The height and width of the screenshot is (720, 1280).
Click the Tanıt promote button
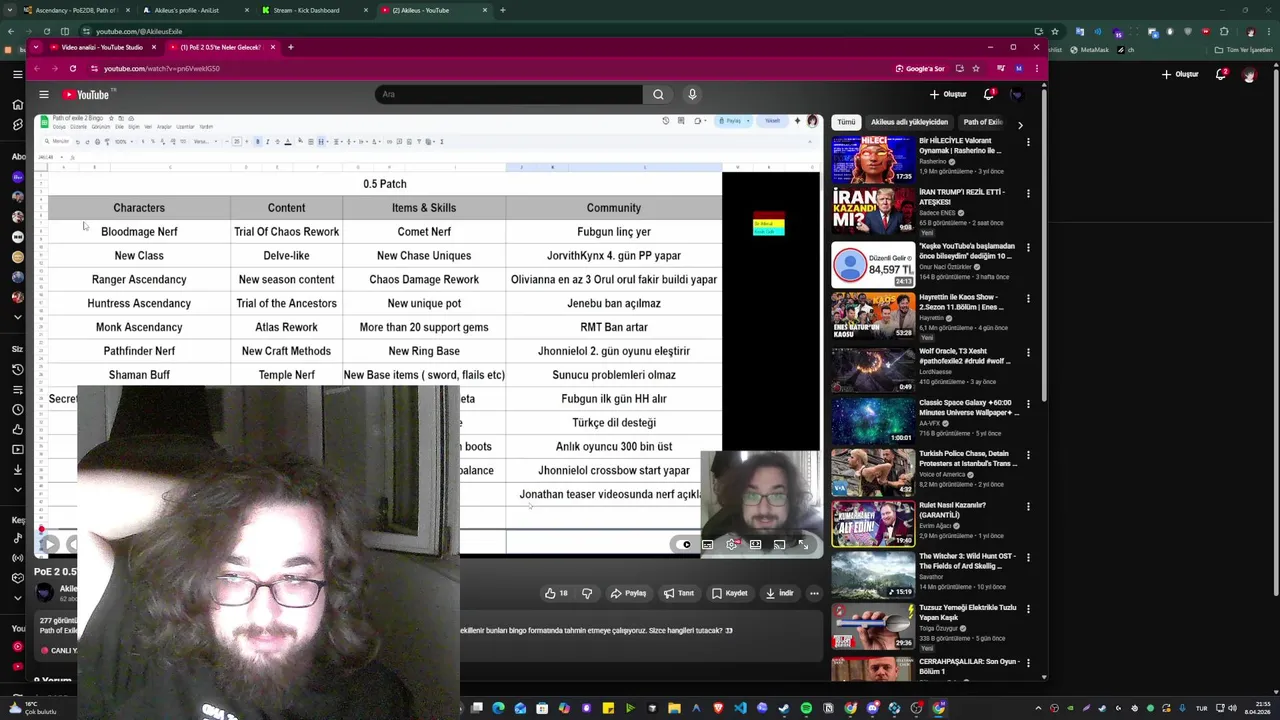pyautogui.click(x=679, y=593)
